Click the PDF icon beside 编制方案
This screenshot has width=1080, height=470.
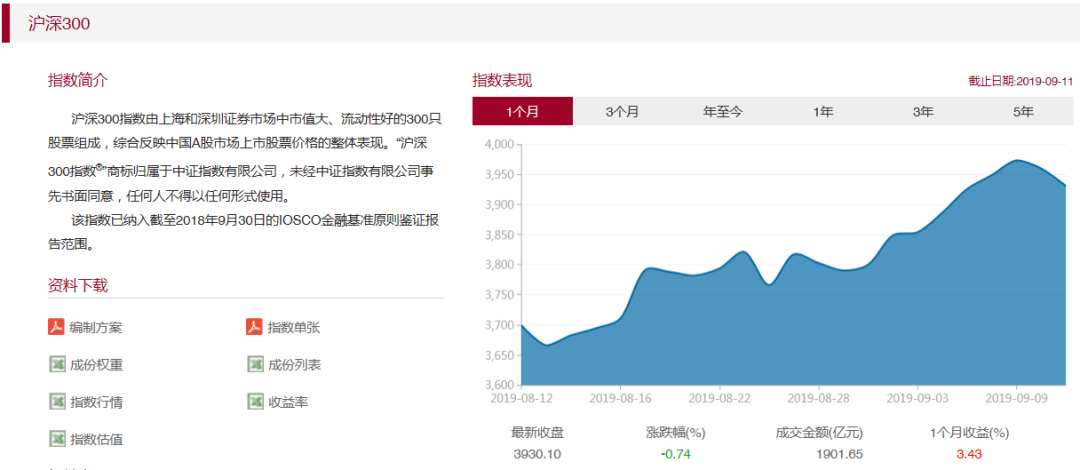[x=57, y=327]
